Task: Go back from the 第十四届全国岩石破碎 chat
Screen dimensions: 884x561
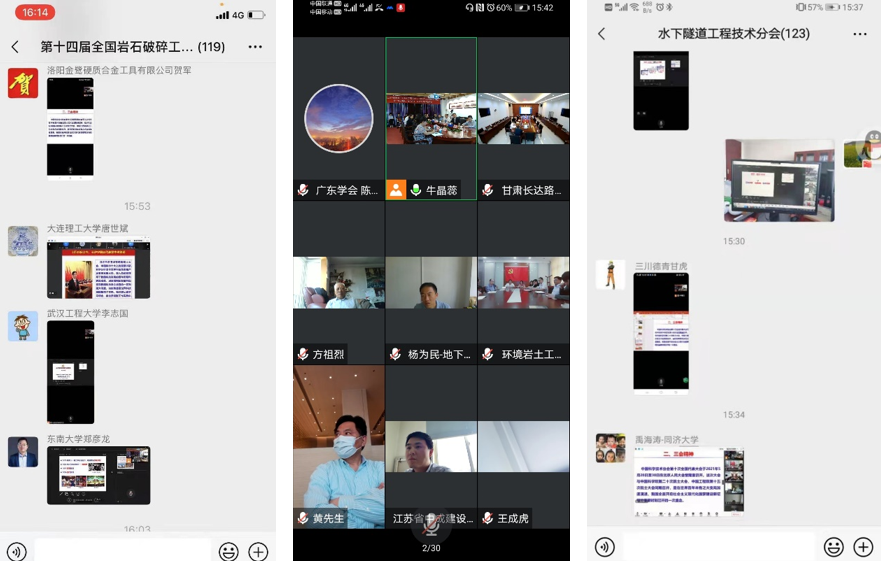Action: coord(15,47)
